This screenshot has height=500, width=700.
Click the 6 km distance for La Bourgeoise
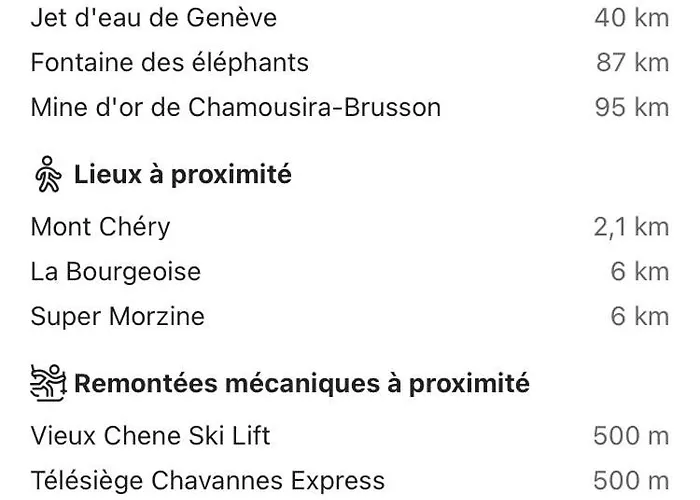click(x=640, y=272)
